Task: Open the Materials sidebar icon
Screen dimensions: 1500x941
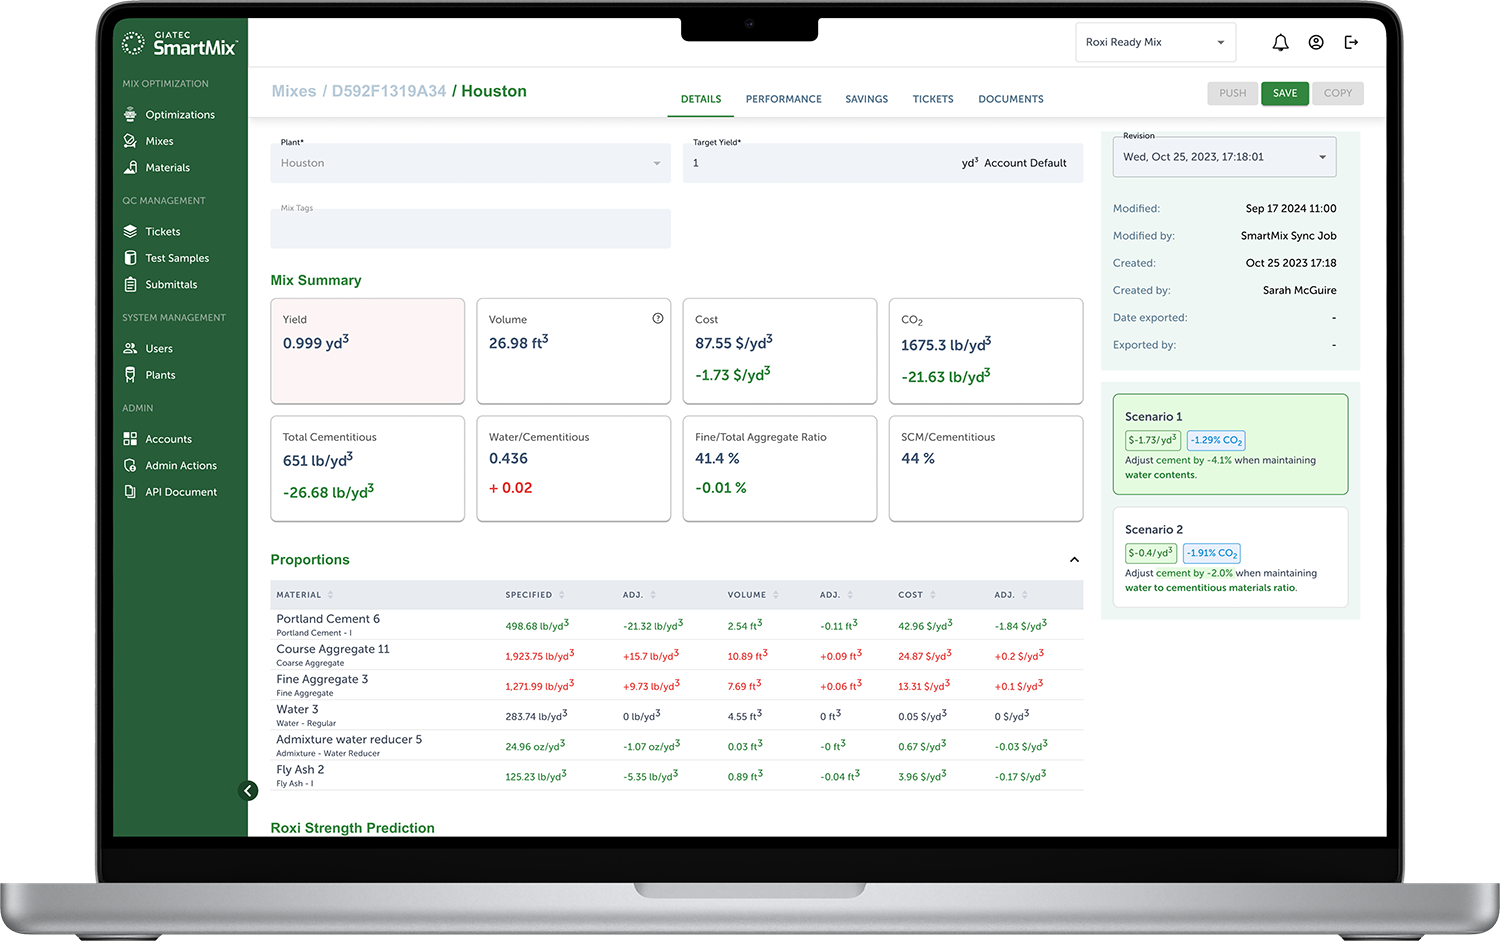Action: (x=130, y=168)
